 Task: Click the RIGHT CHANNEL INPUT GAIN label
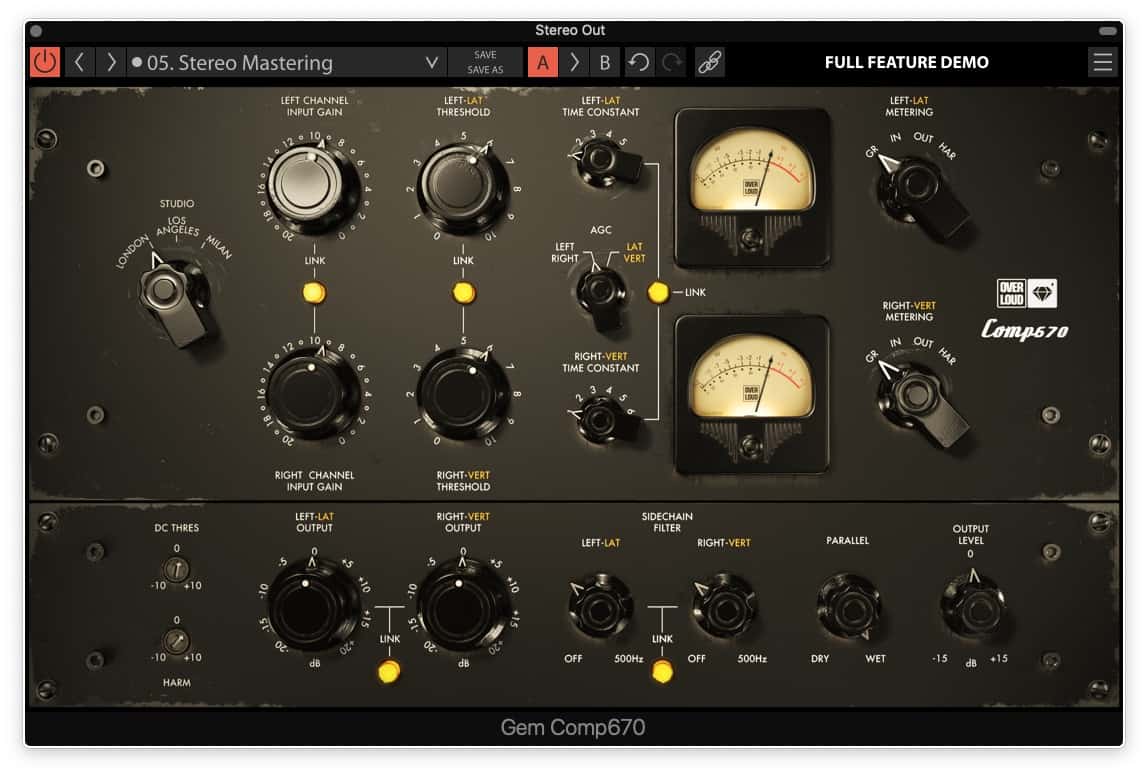[x=314, y=481]
